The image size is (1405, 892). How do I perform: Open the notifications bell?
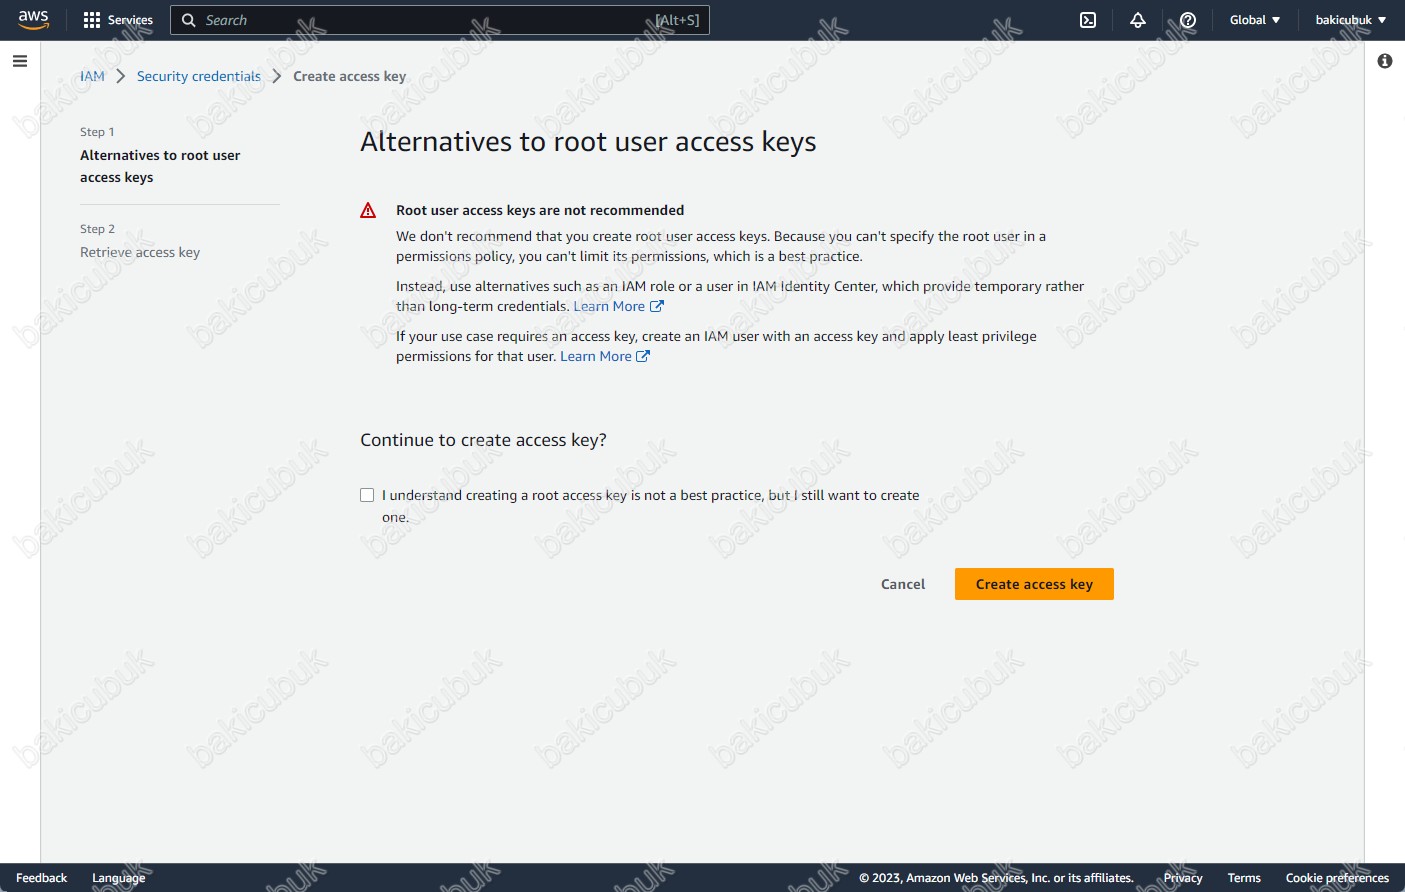point(1137,20)
